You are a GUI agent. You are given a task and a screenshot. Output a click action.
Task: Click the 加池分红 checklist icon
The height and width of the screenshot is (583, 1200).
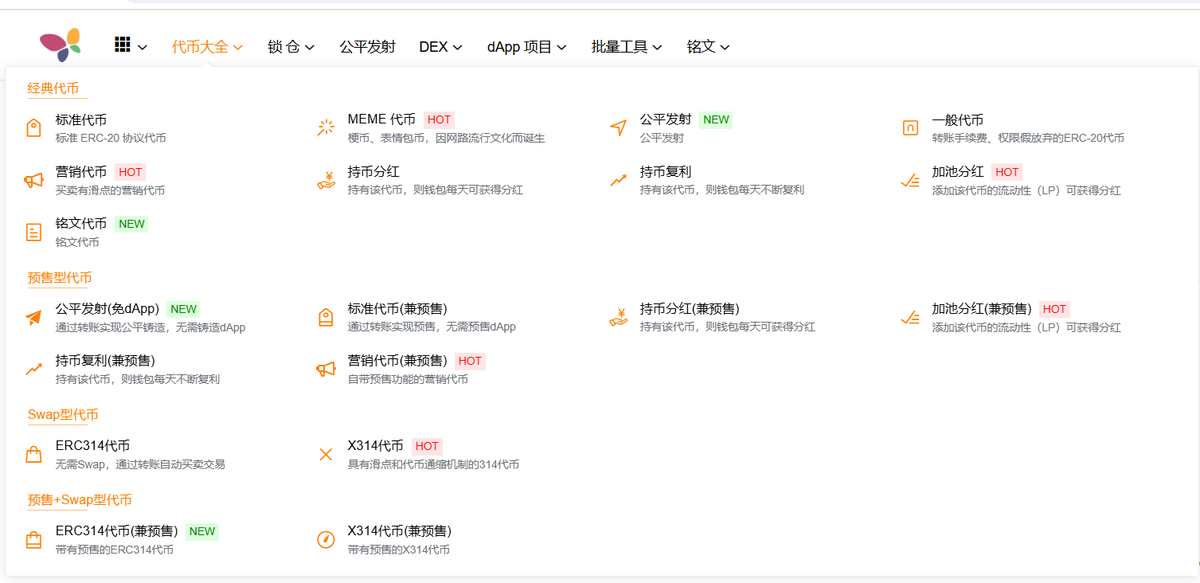point(910,180)
